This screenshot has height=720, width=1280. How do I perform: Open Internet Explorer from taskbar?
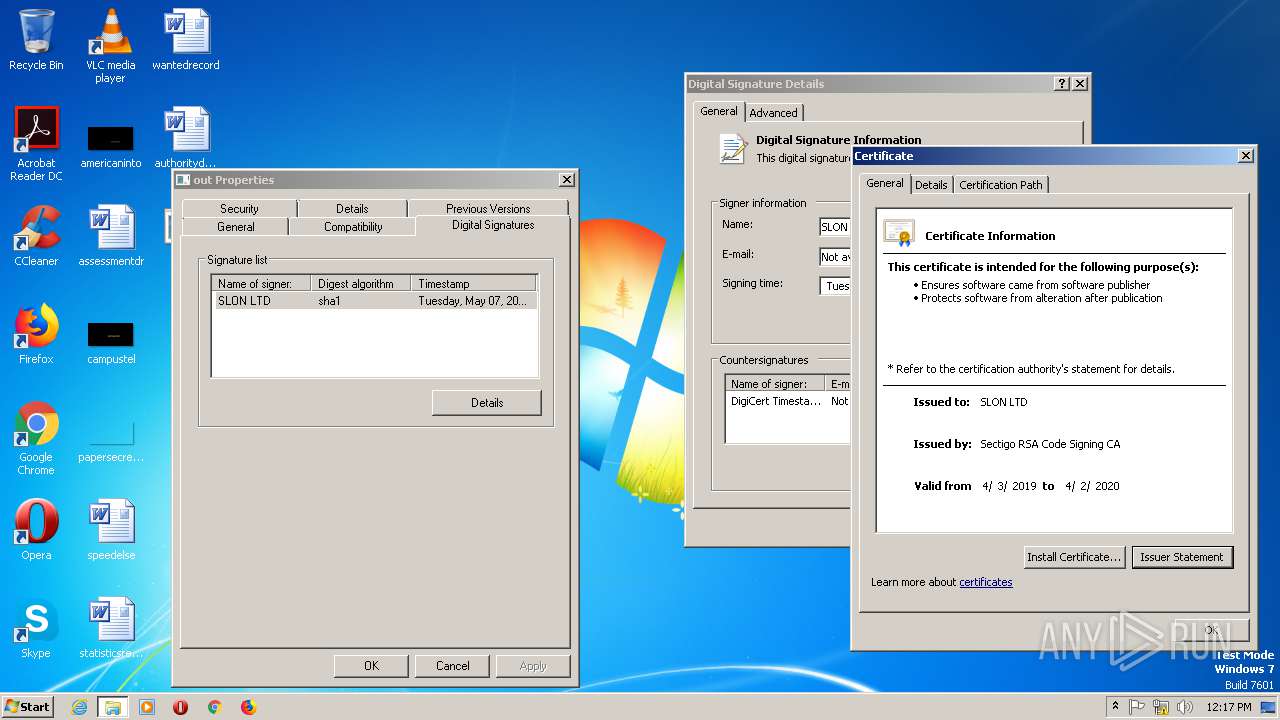[79, 707]
